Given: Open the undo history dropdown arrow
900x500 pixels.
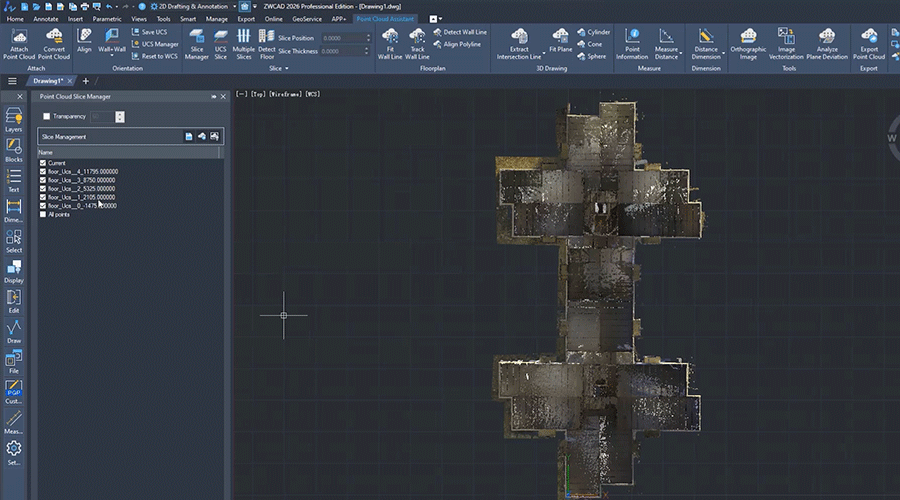Looking at the screenshot, I should [x=117, y=6].
